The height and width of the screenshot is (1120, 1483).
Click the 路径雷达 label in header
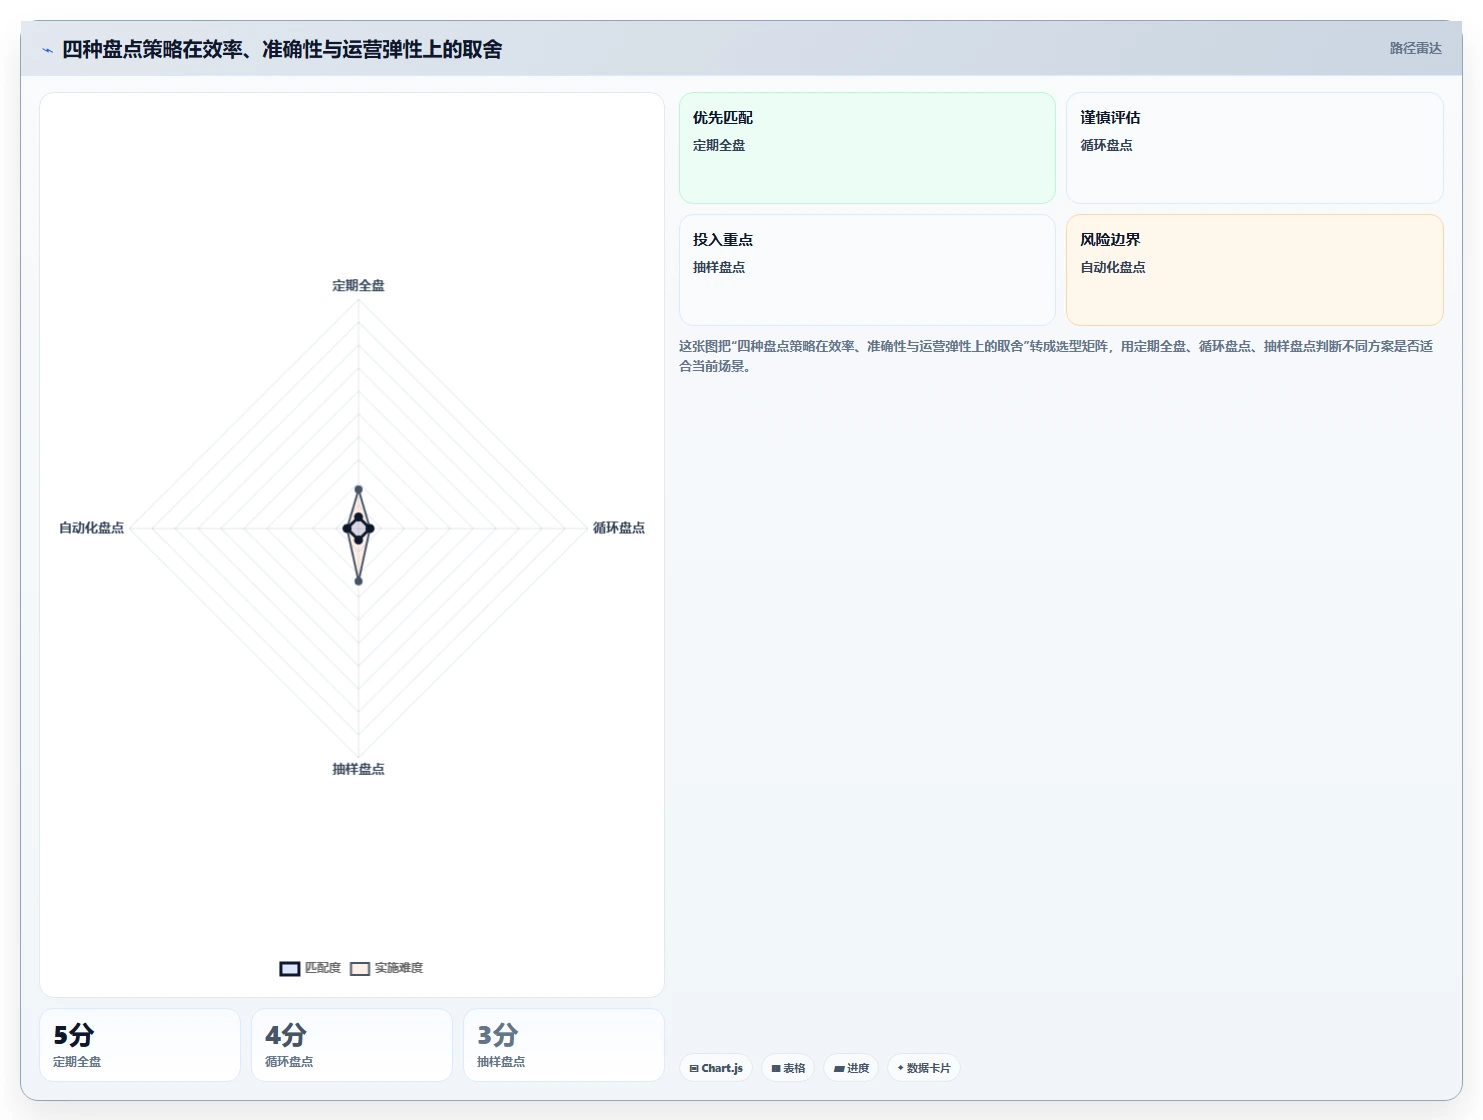(1415, 48)
